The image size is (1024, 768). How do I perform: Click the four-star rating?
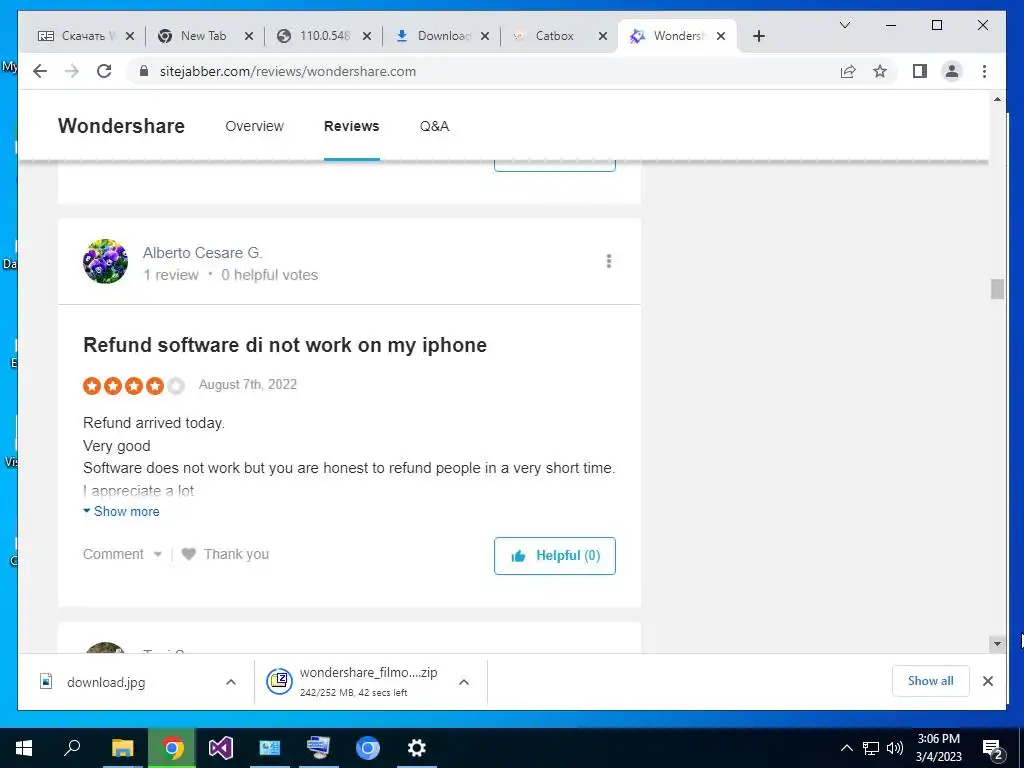click(134, 385)
